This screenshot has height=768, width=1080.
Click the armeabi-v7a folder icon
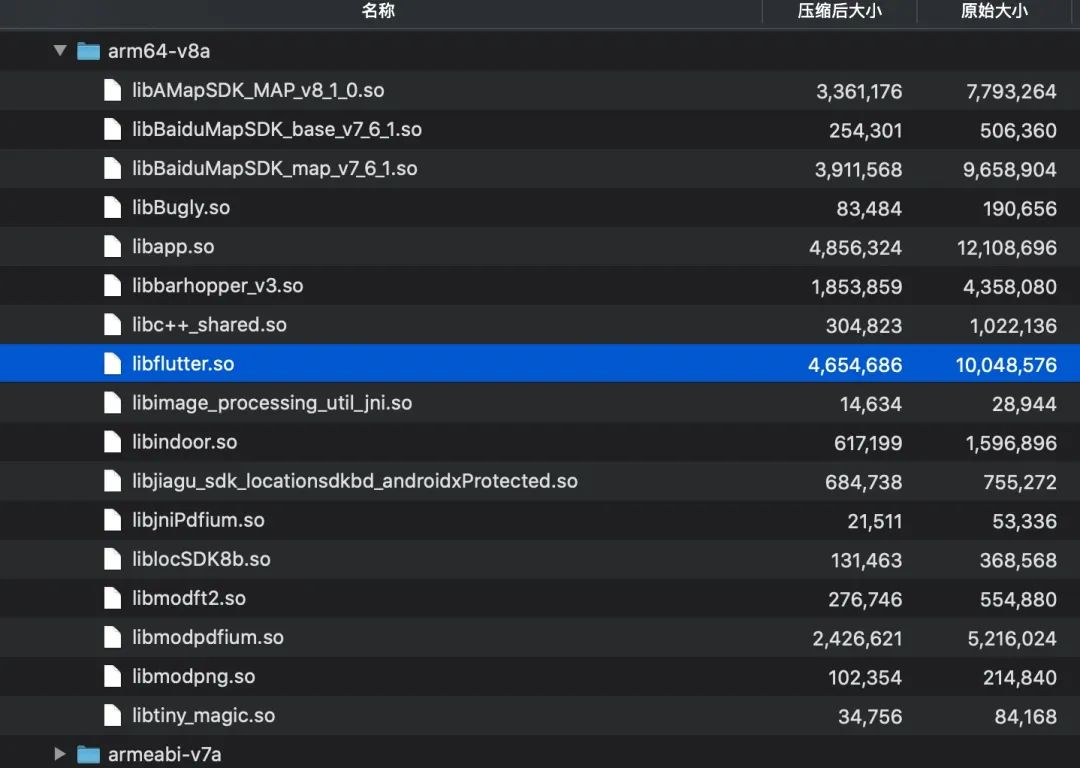tap(88, 754)
